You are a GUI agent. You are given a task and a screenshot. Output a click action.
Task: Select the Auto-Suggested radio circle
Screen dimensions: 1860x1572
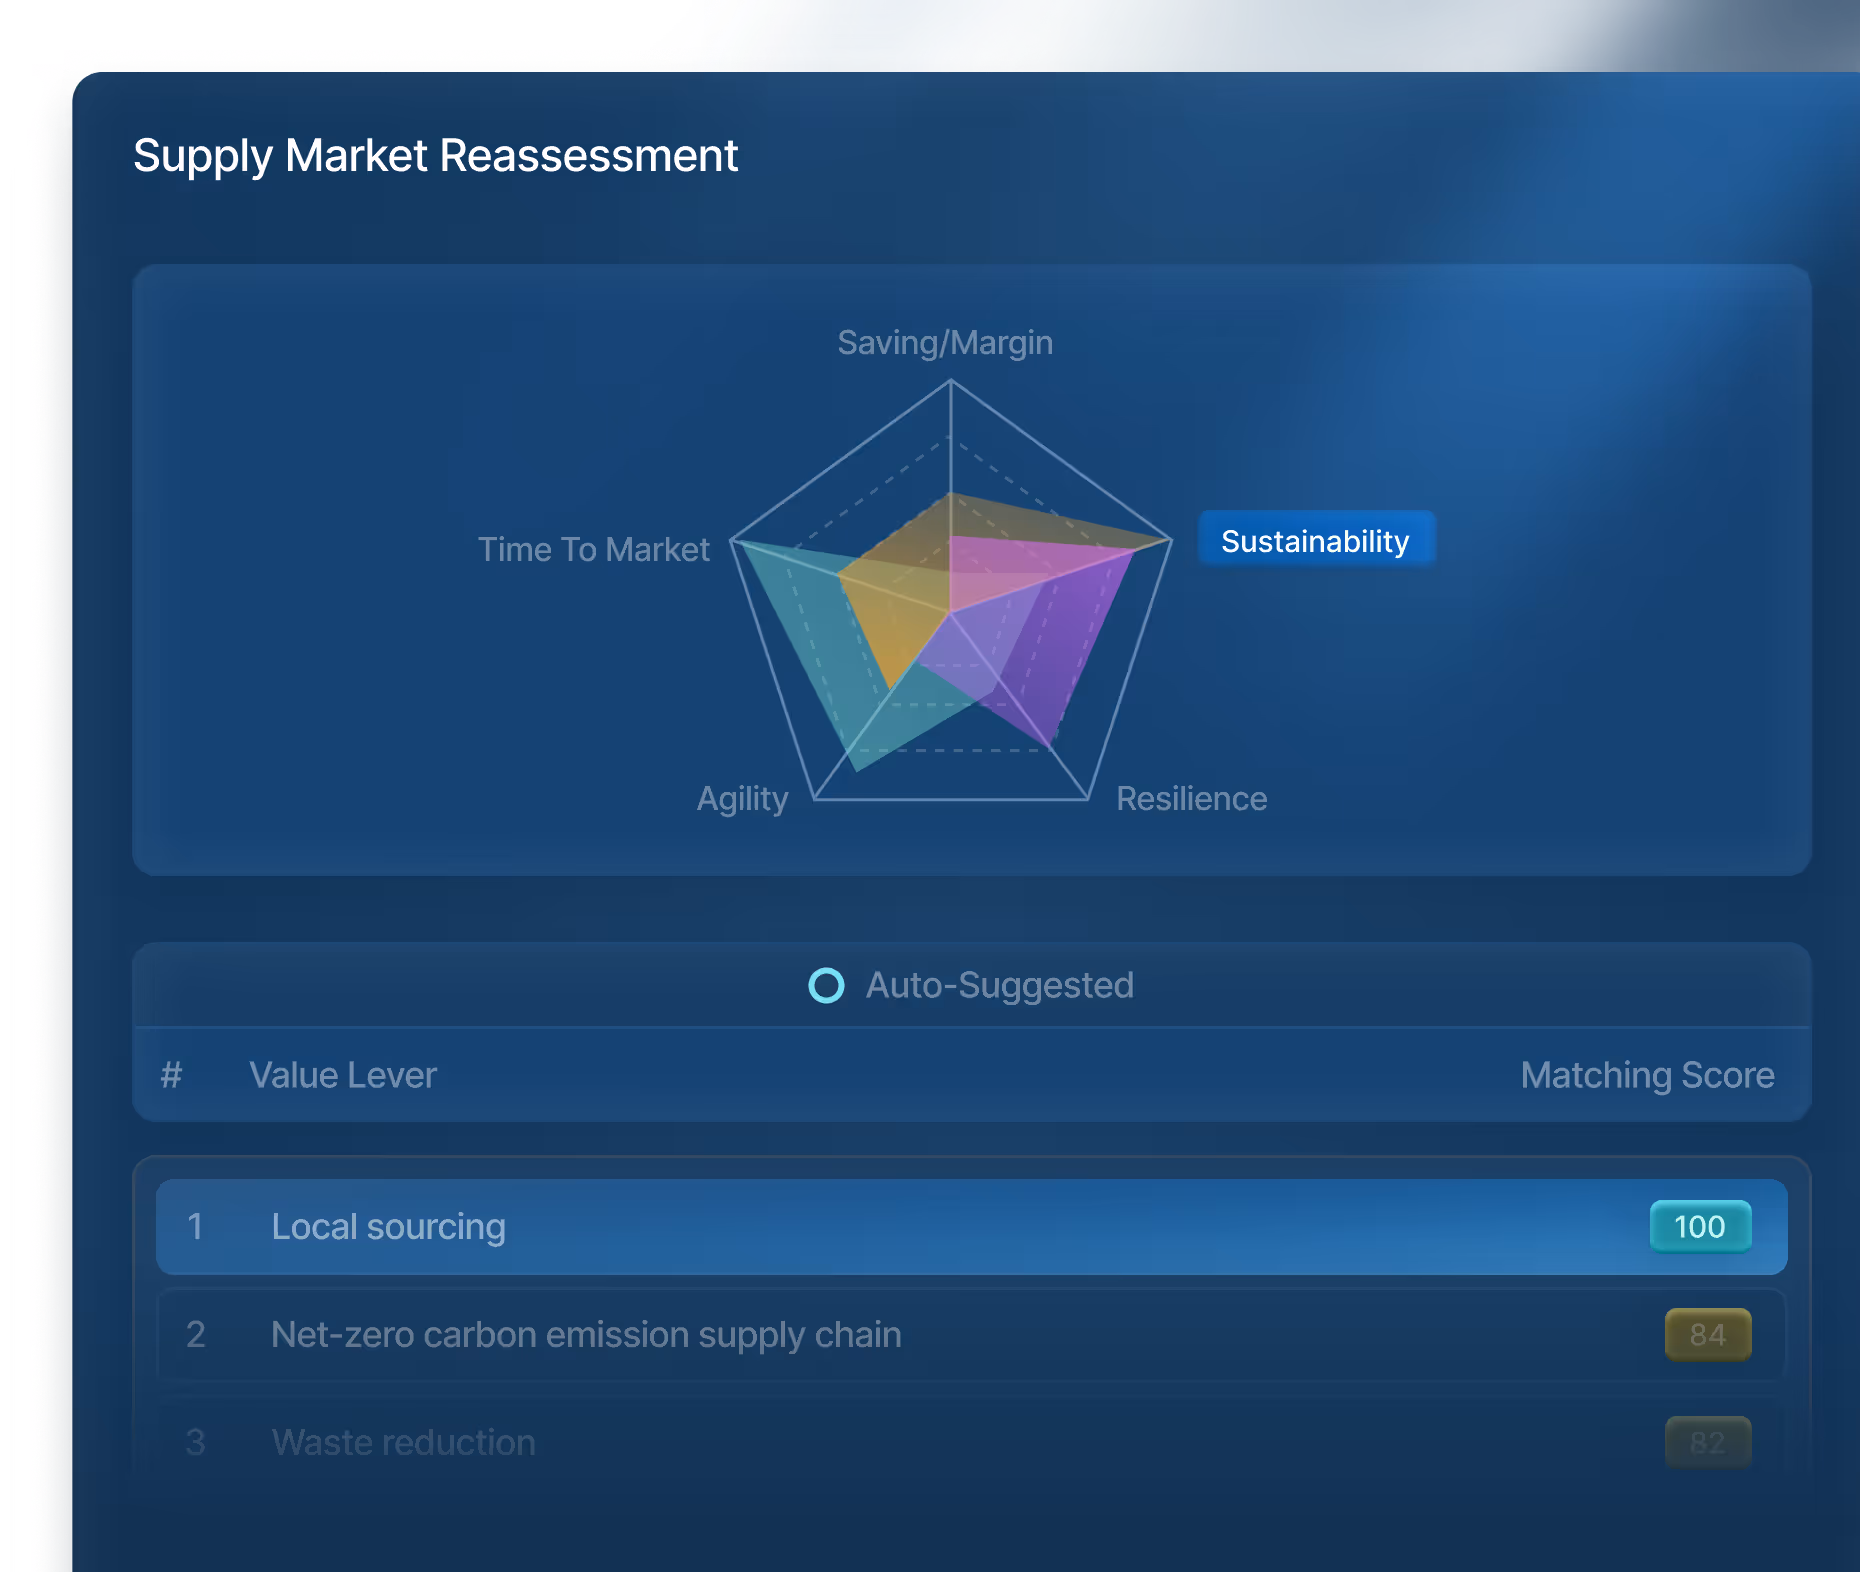click(x=826, y=986)
